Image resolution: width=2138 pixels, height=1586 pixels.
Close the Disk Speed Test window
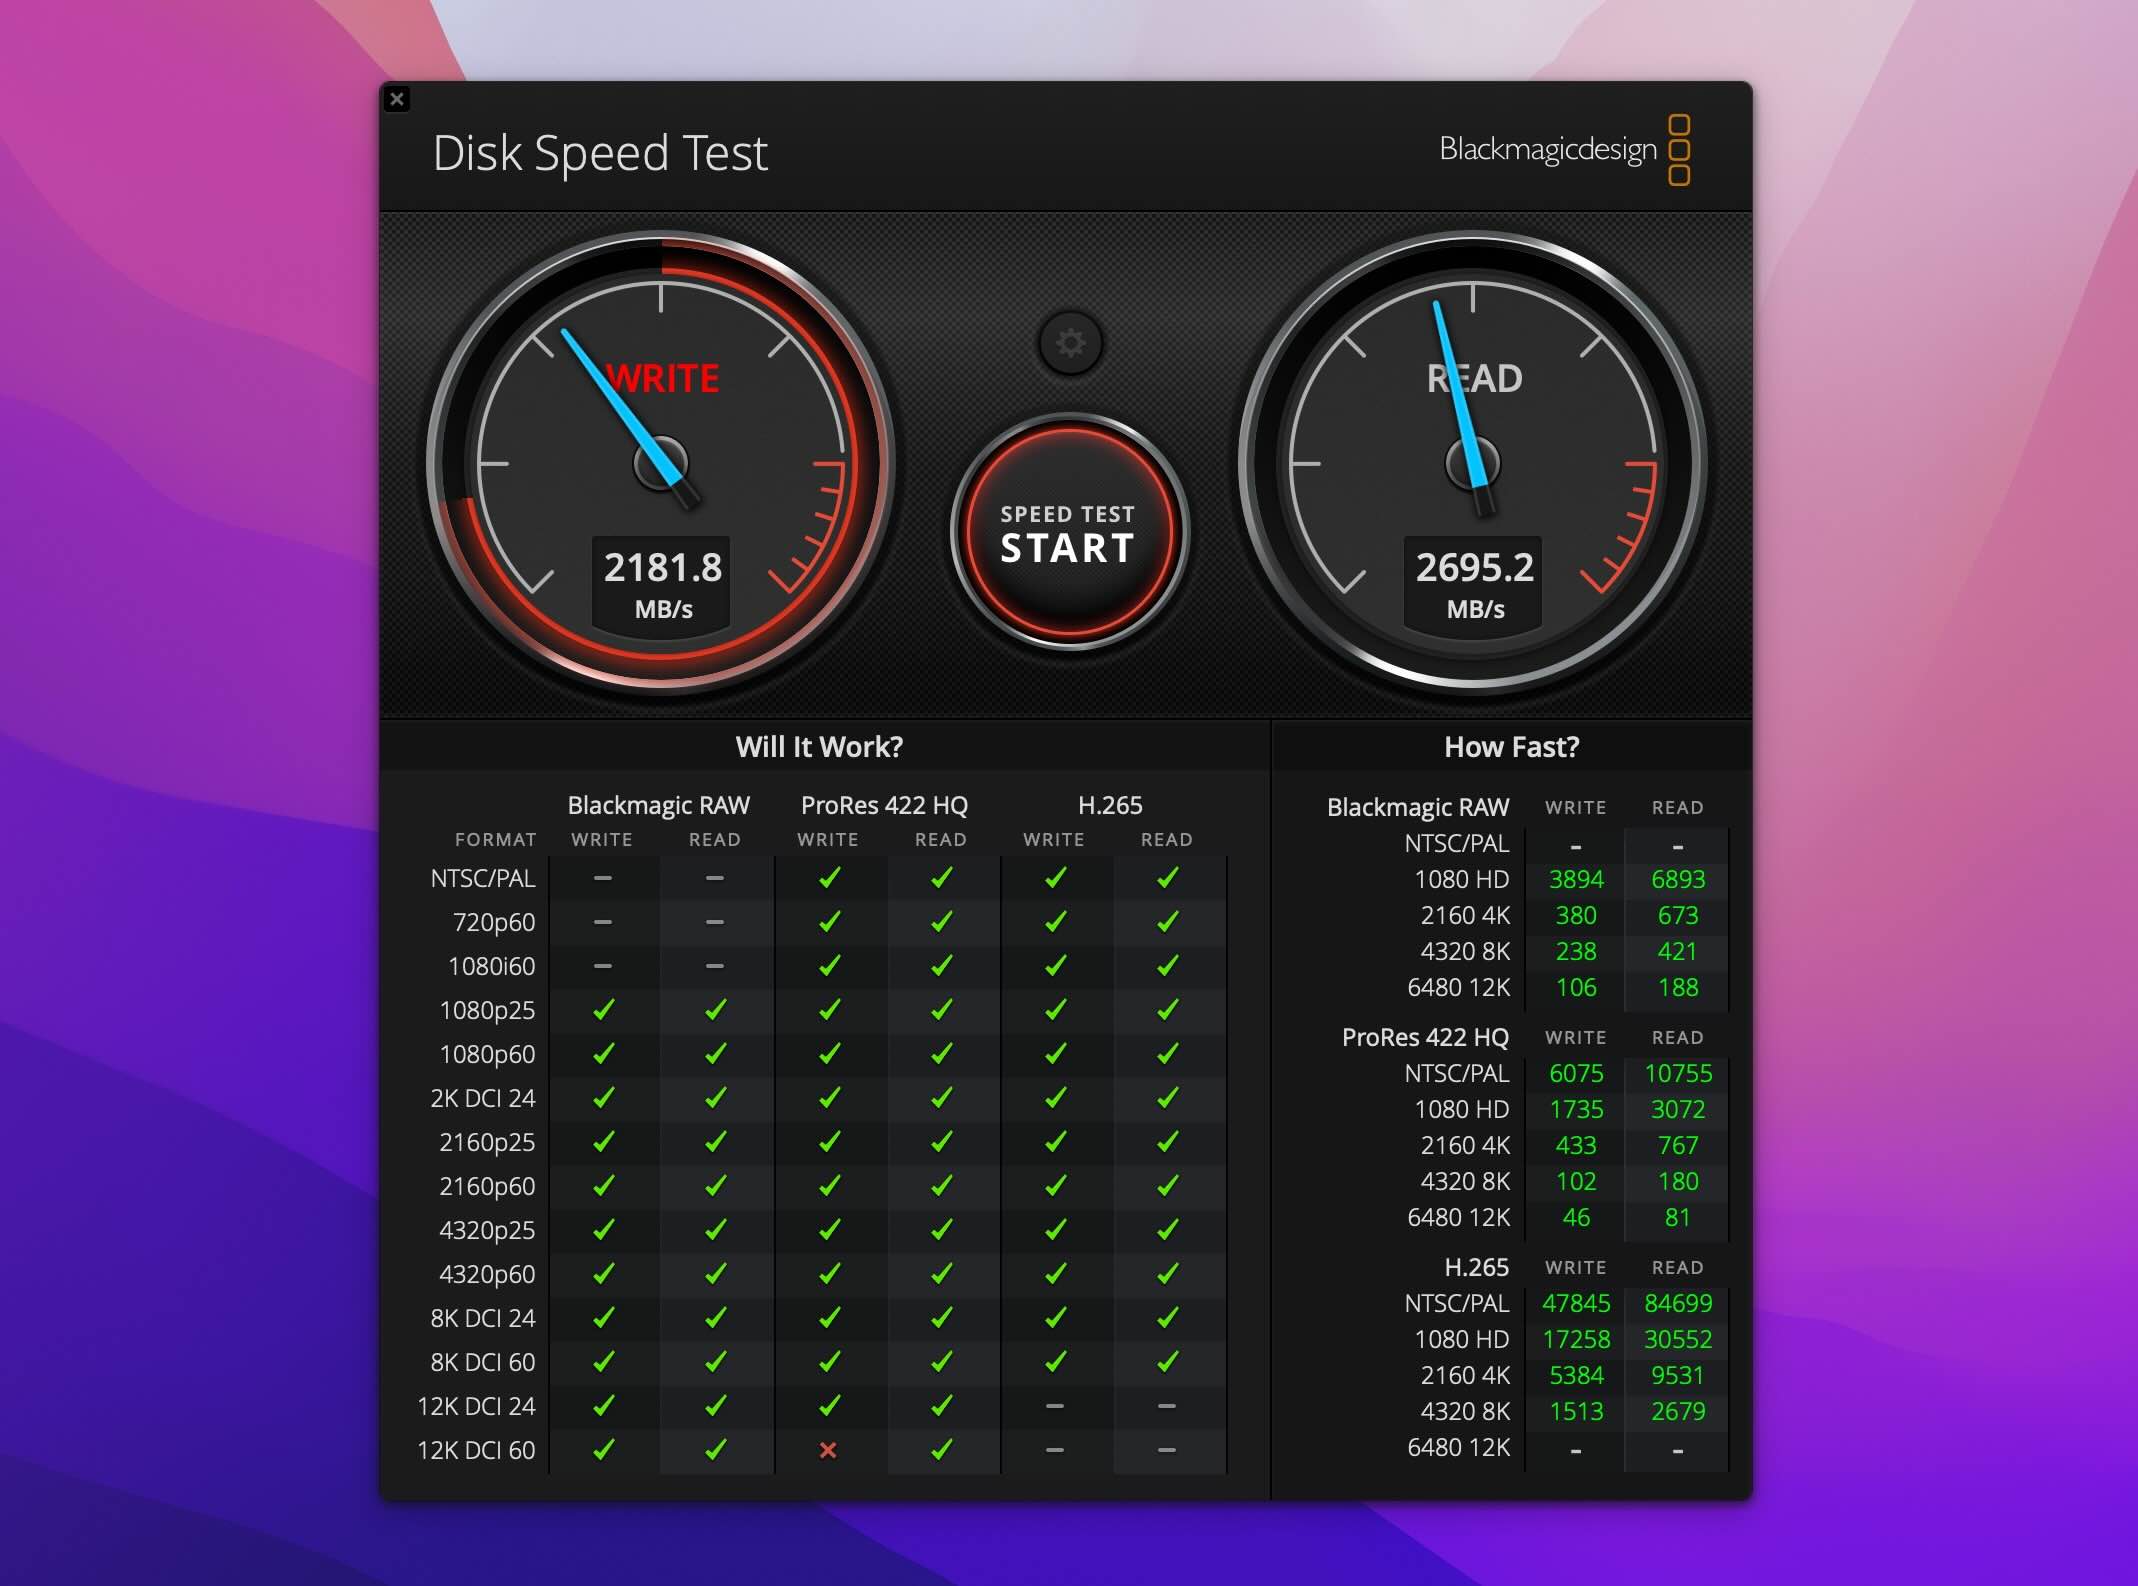coord(397,99)
